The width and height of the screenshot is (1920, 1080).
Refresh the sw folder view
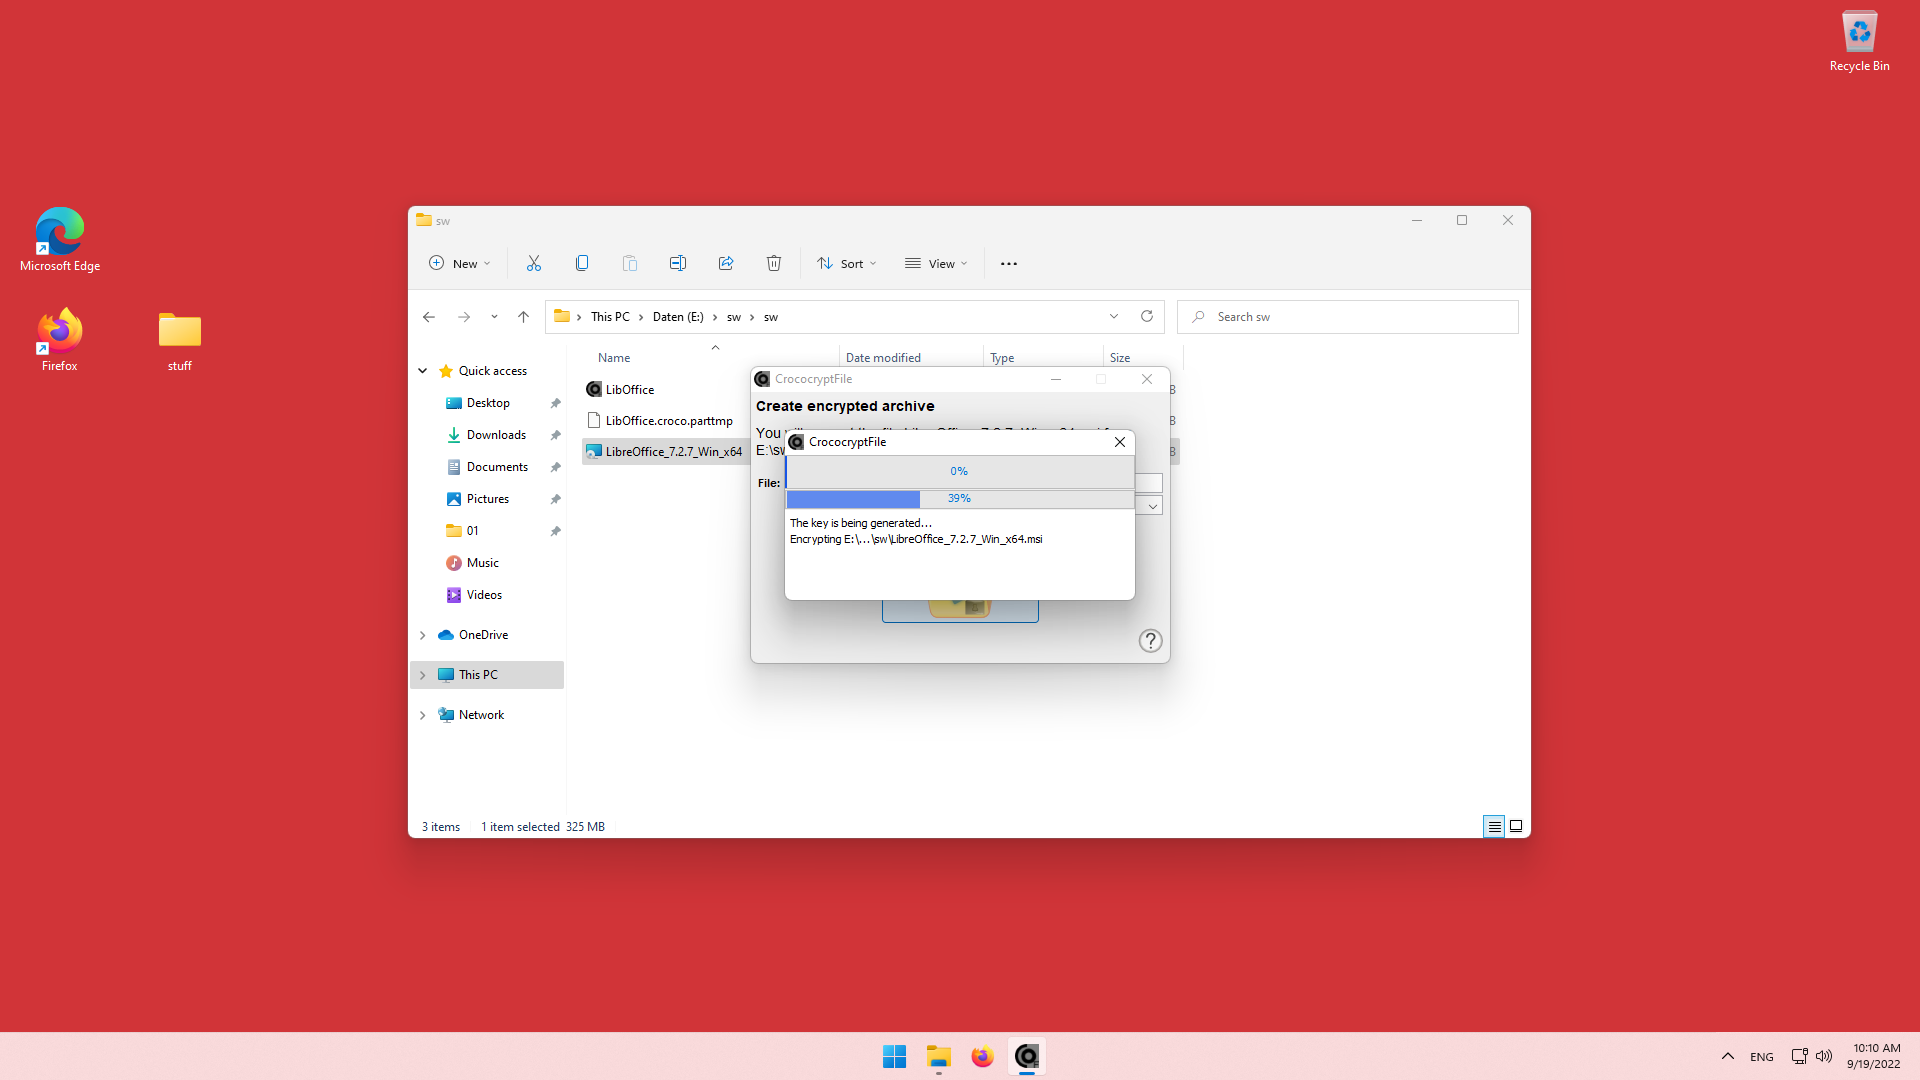(1147, 317)
